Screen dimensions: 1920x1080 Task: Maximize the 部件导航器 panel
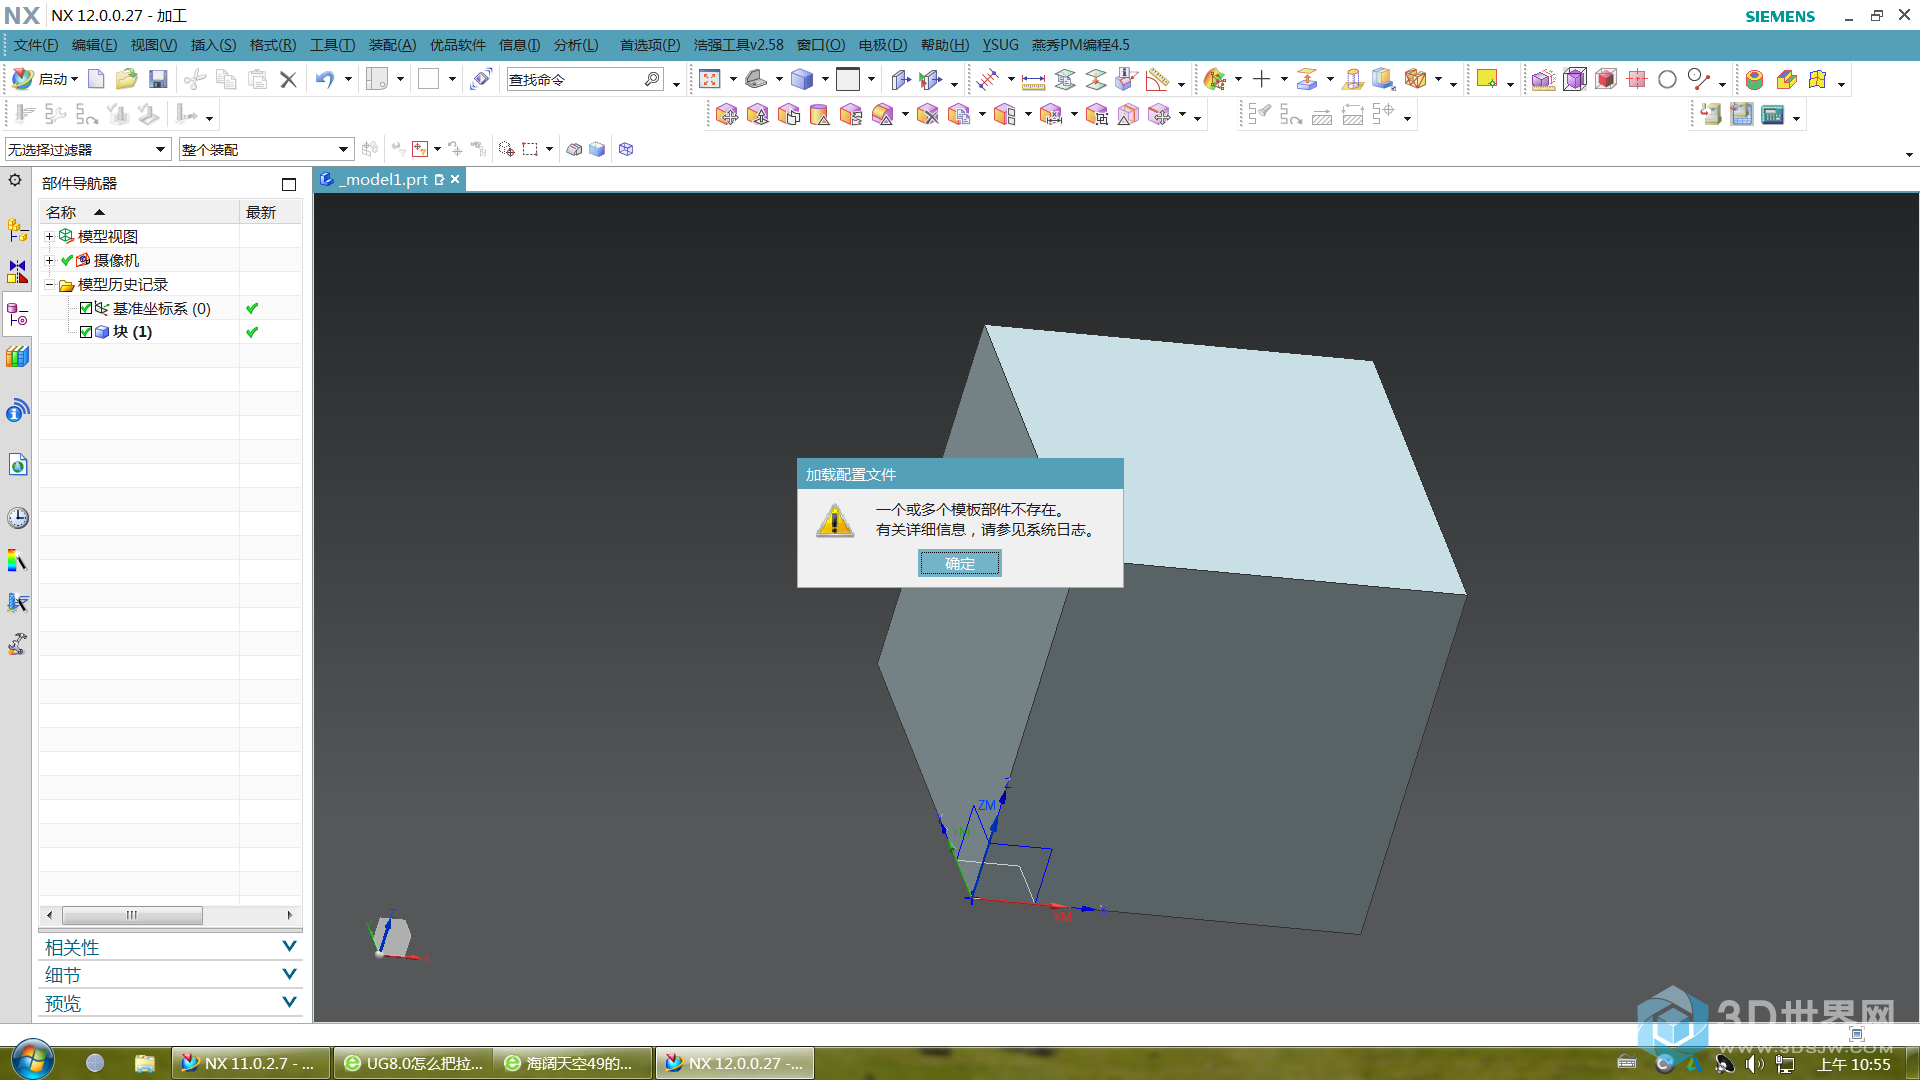[289, 184]
